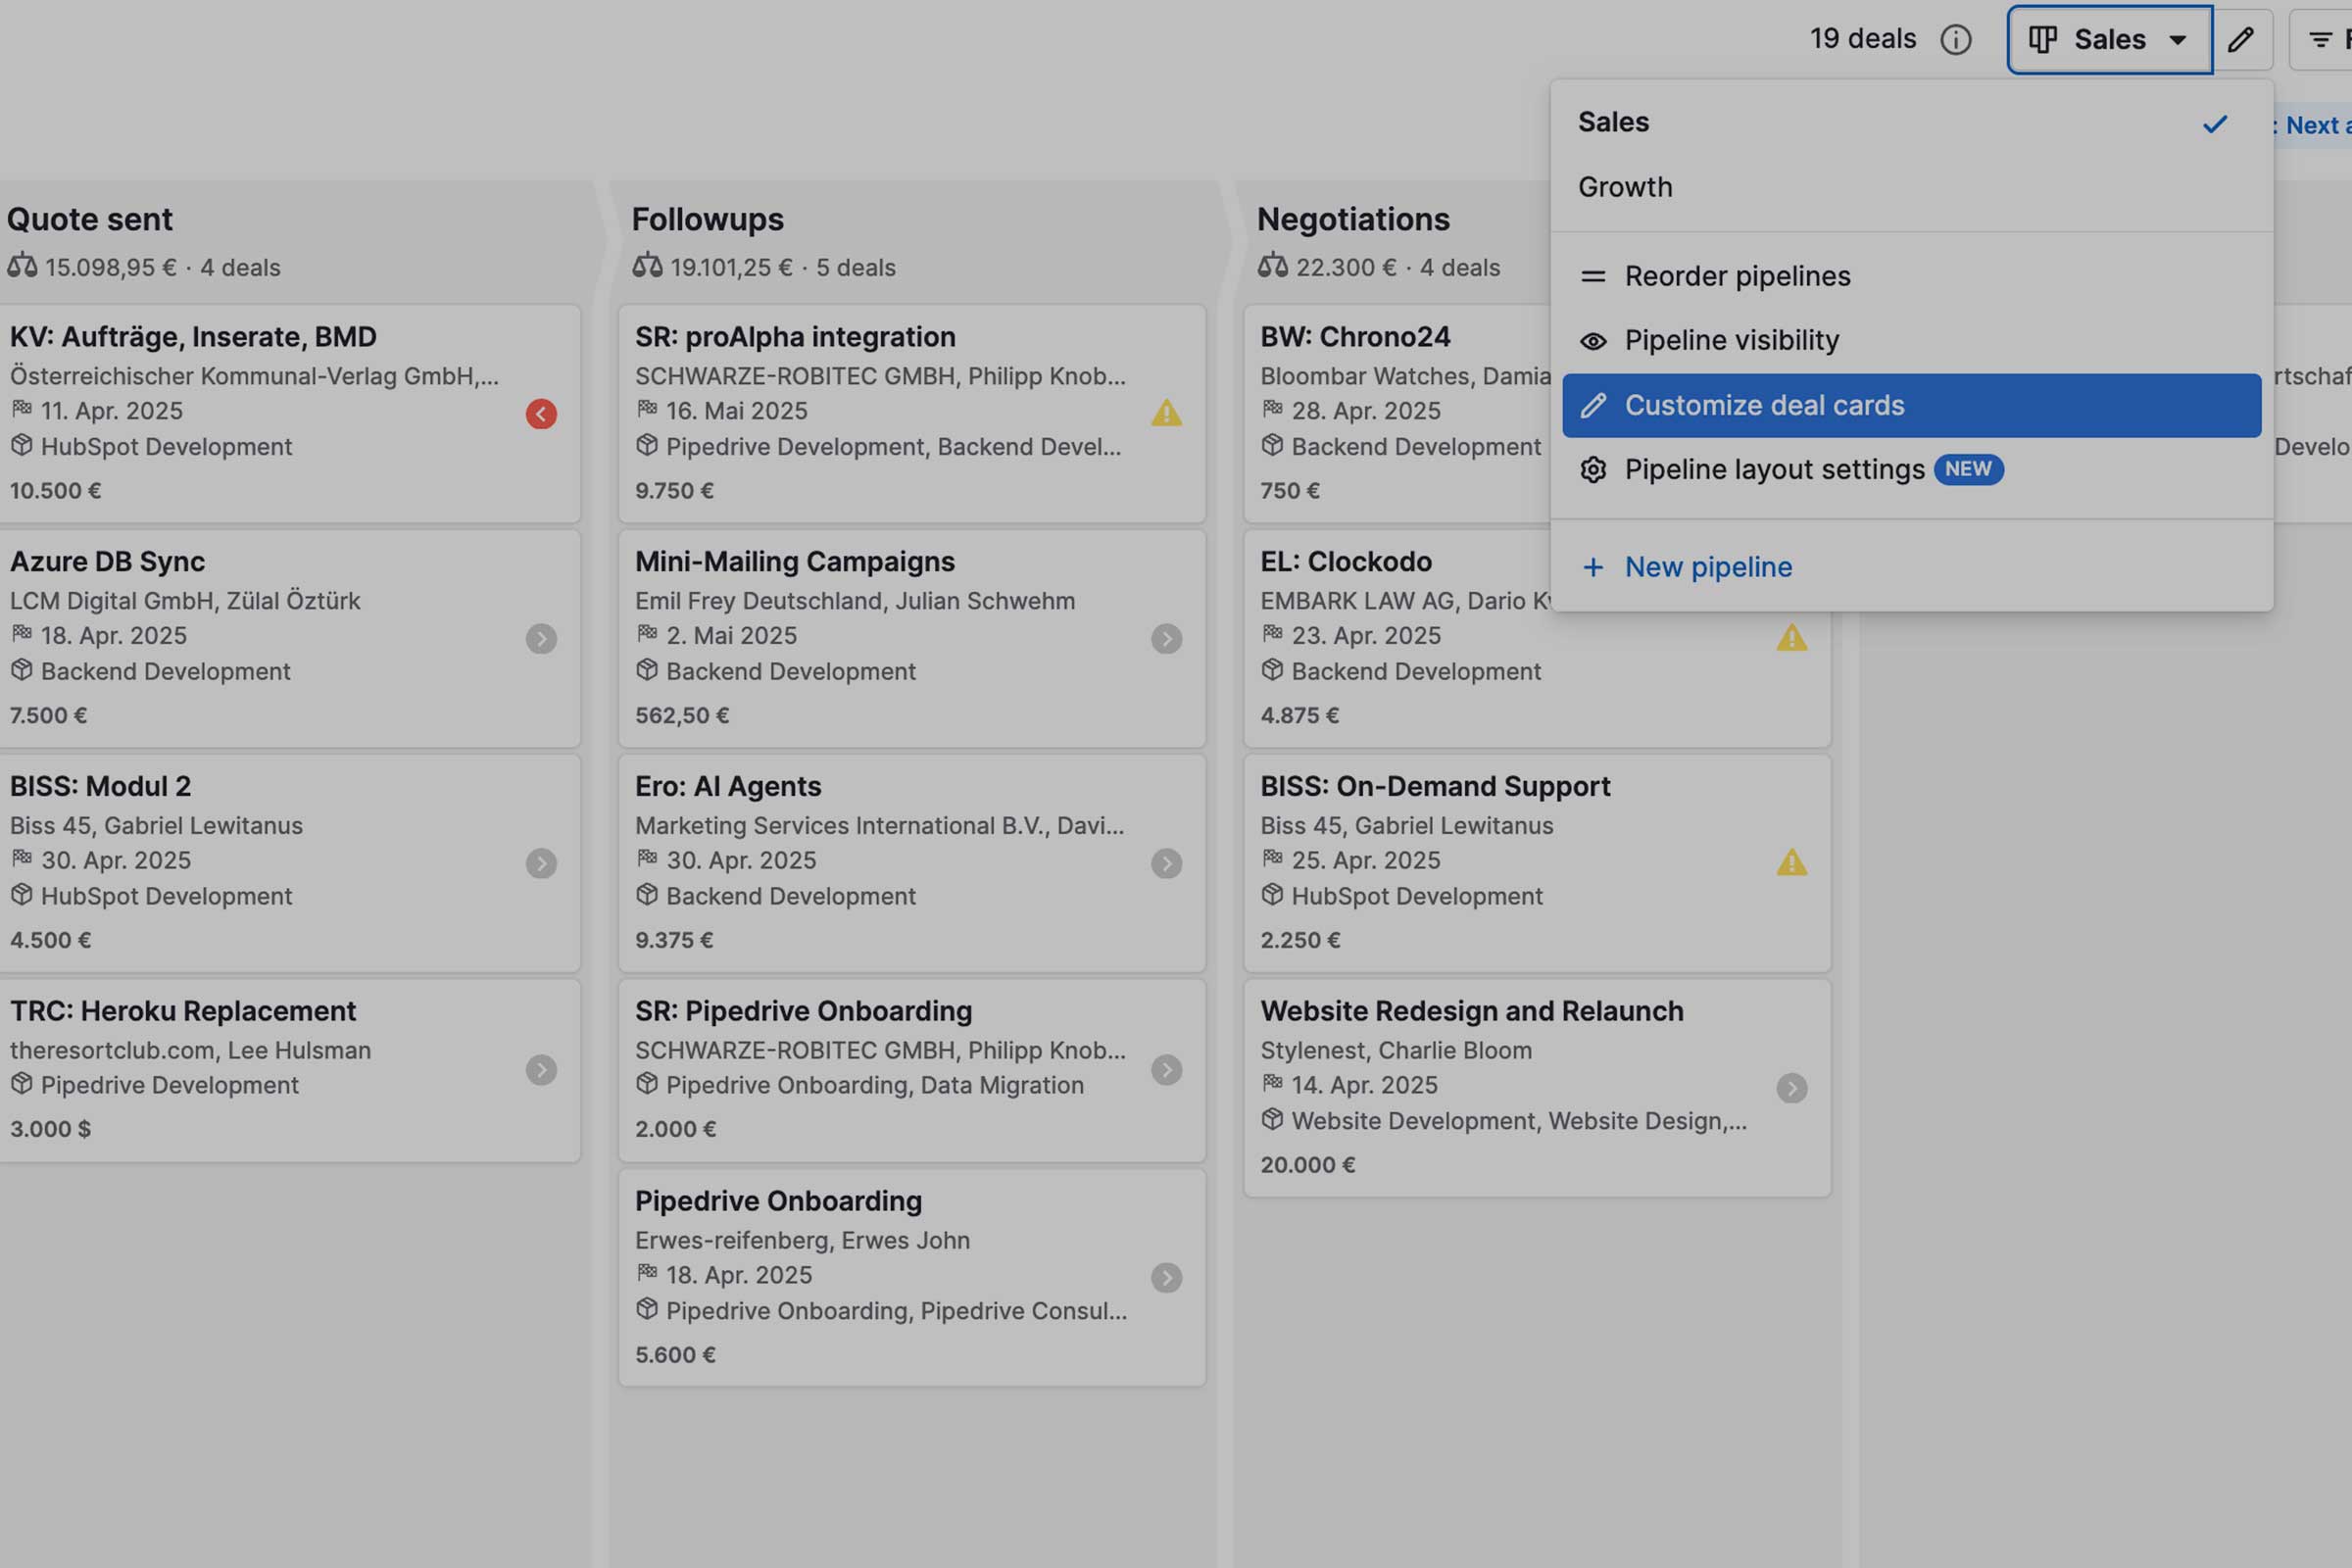Screen dimensions: 2352x1568
Task: Click the filter icon in the top right
Action: [2321, 39]
